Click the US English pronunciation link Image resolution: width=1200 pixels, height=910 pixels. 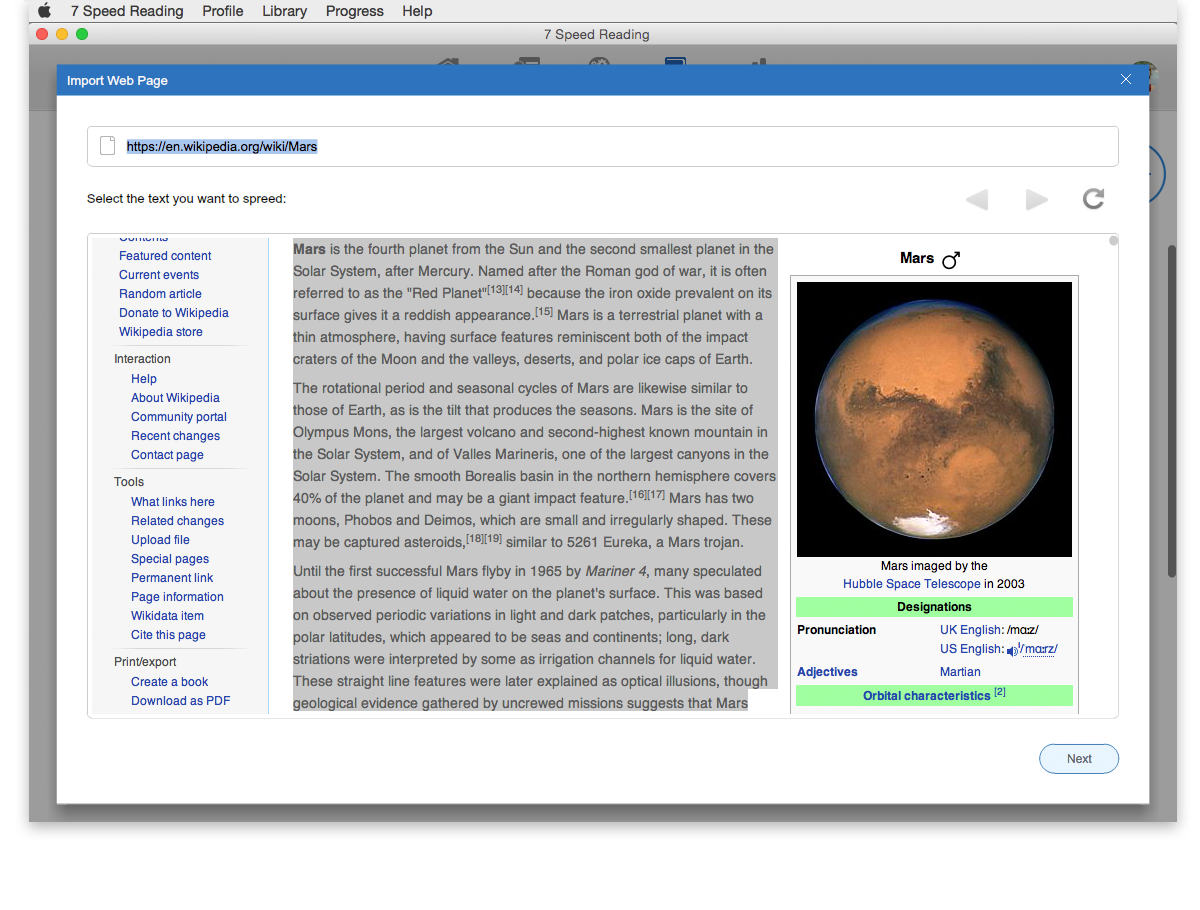[971, 649]
